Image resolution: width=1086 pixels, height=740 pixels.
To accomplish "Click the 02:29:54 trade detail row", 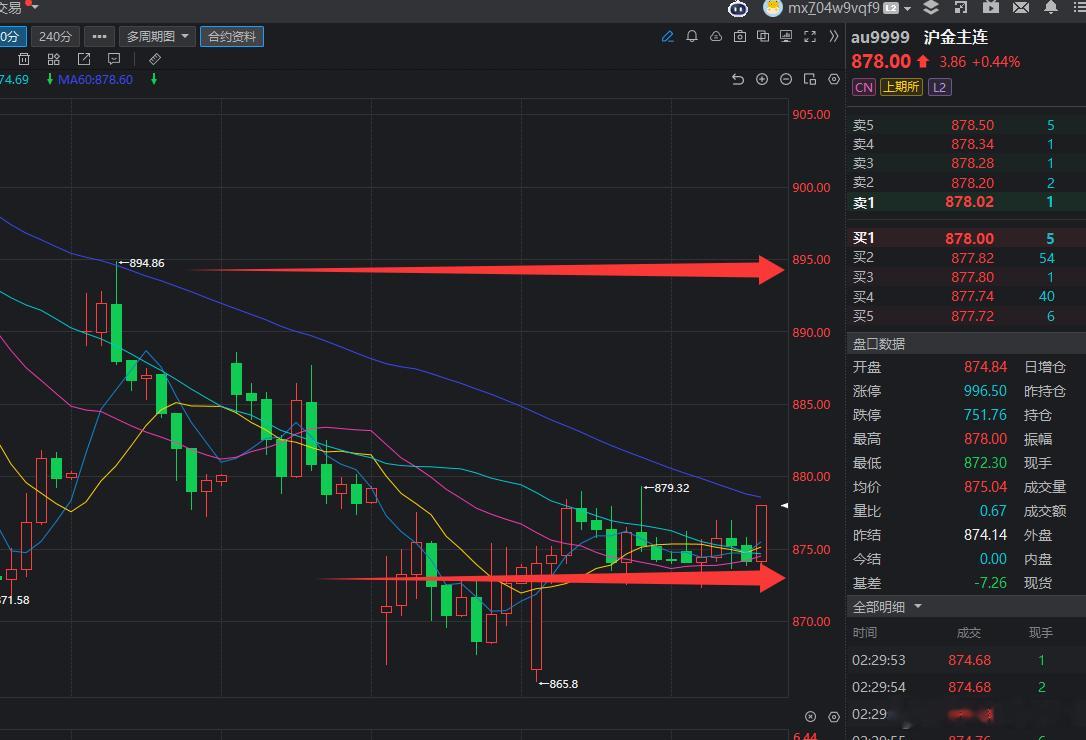I will pyautogui.click(x=966, y=687).
